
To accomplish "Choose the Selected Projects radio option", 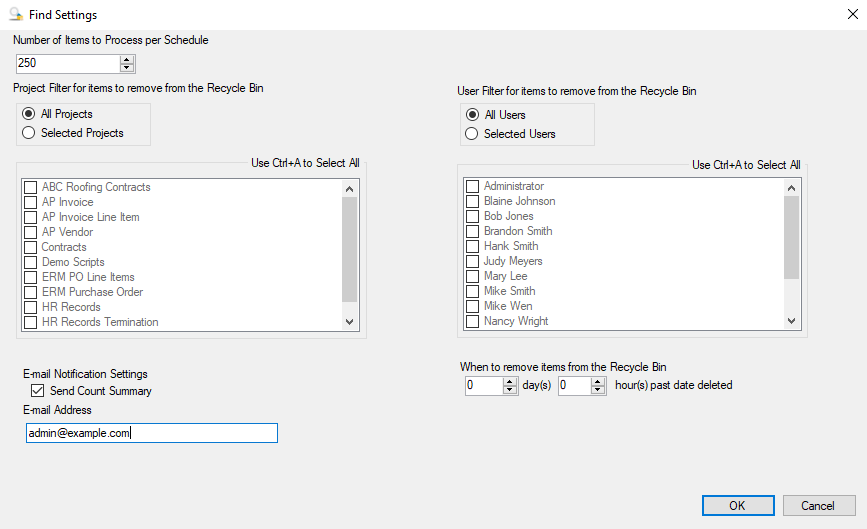I will coord(28,133).
